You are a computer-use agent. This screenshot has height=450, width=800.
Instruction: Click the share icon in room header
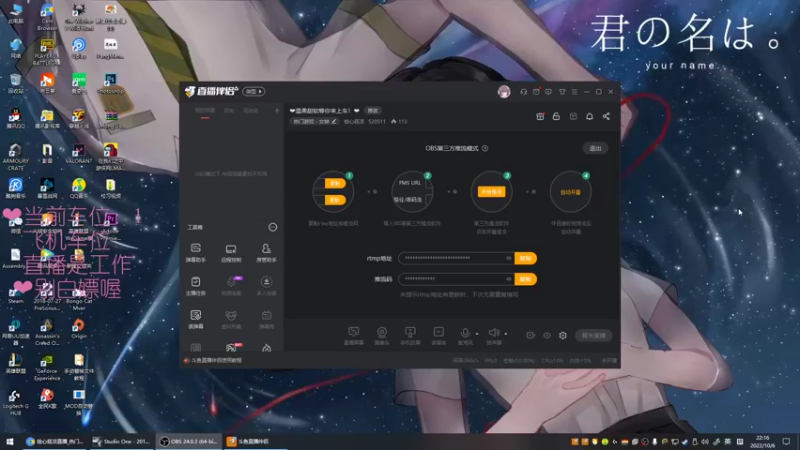tap(606, 116)
